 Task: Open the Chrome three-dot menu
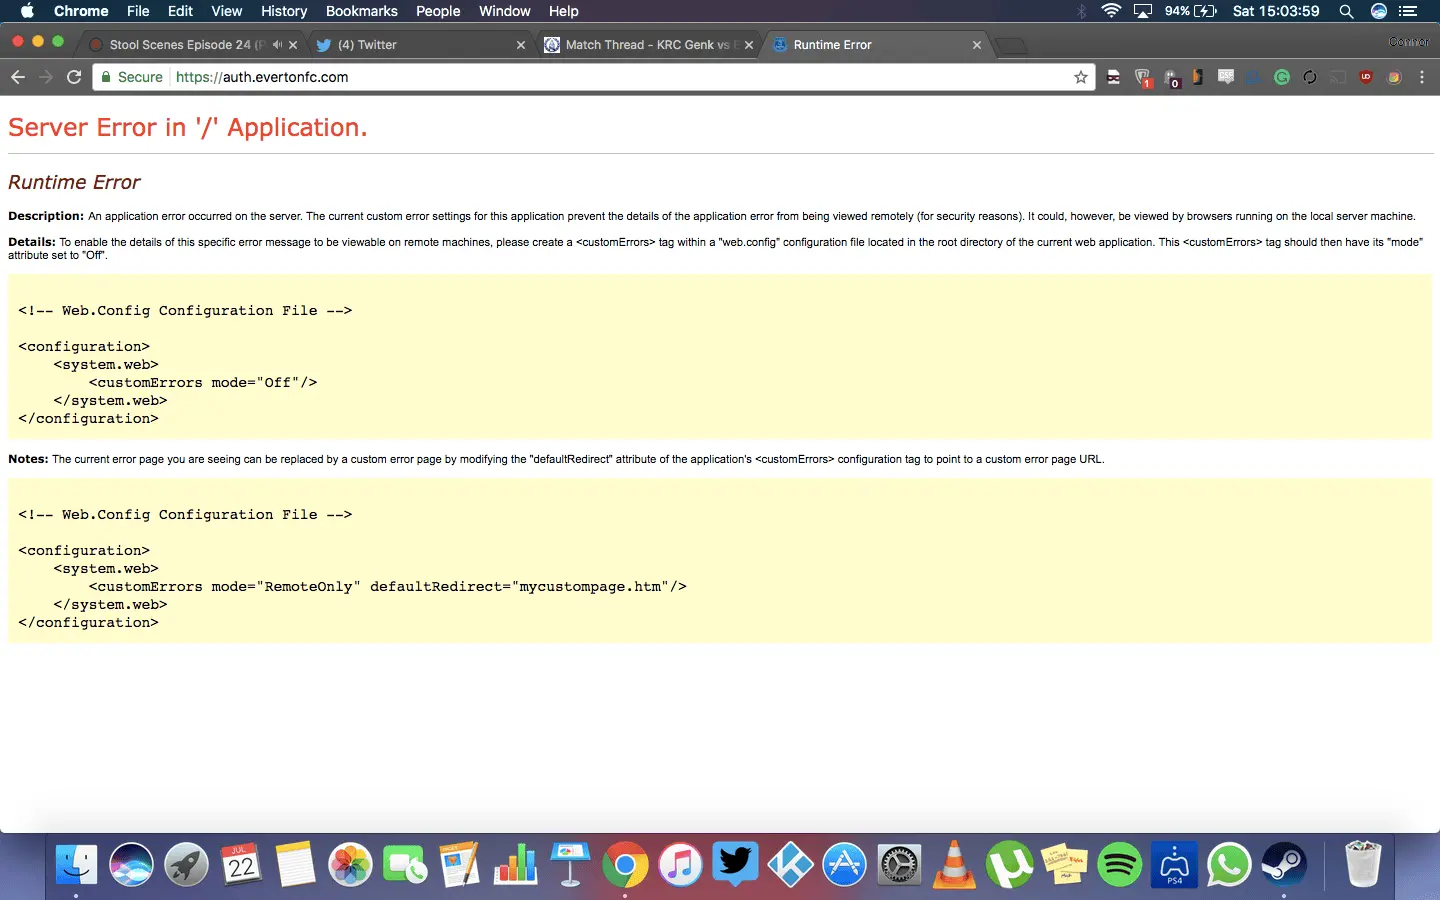point(1422,77)
